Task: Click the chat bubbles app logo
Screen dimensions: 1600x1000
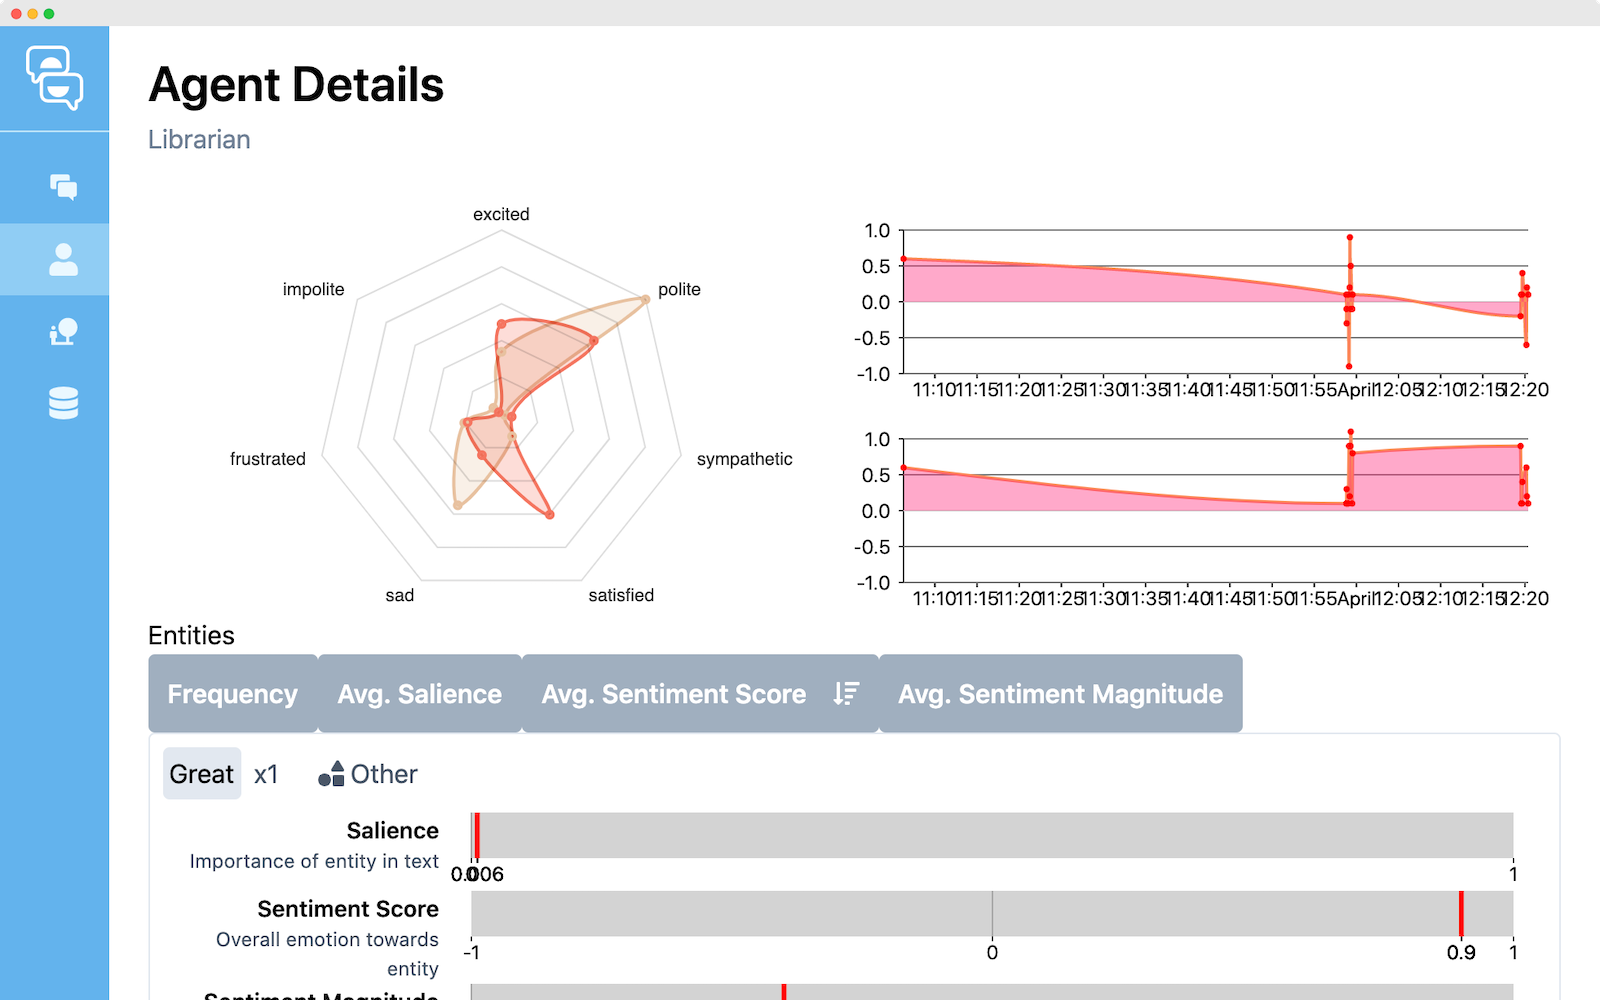Action: (x=55, y=78)
